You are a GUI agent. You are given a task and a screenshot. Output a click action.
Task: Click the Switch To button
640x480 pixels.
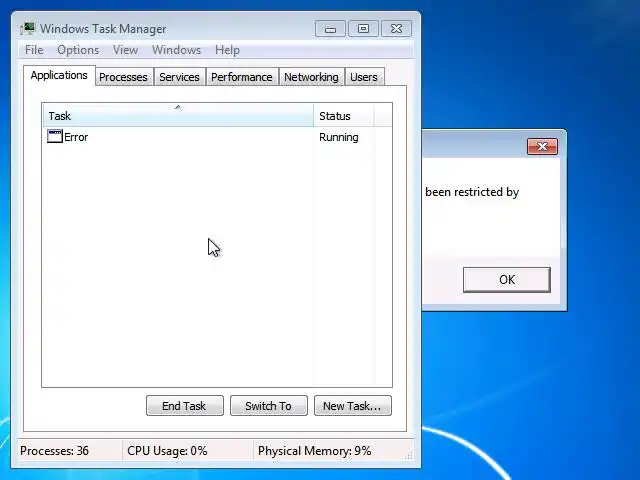[x=269, y=406]
